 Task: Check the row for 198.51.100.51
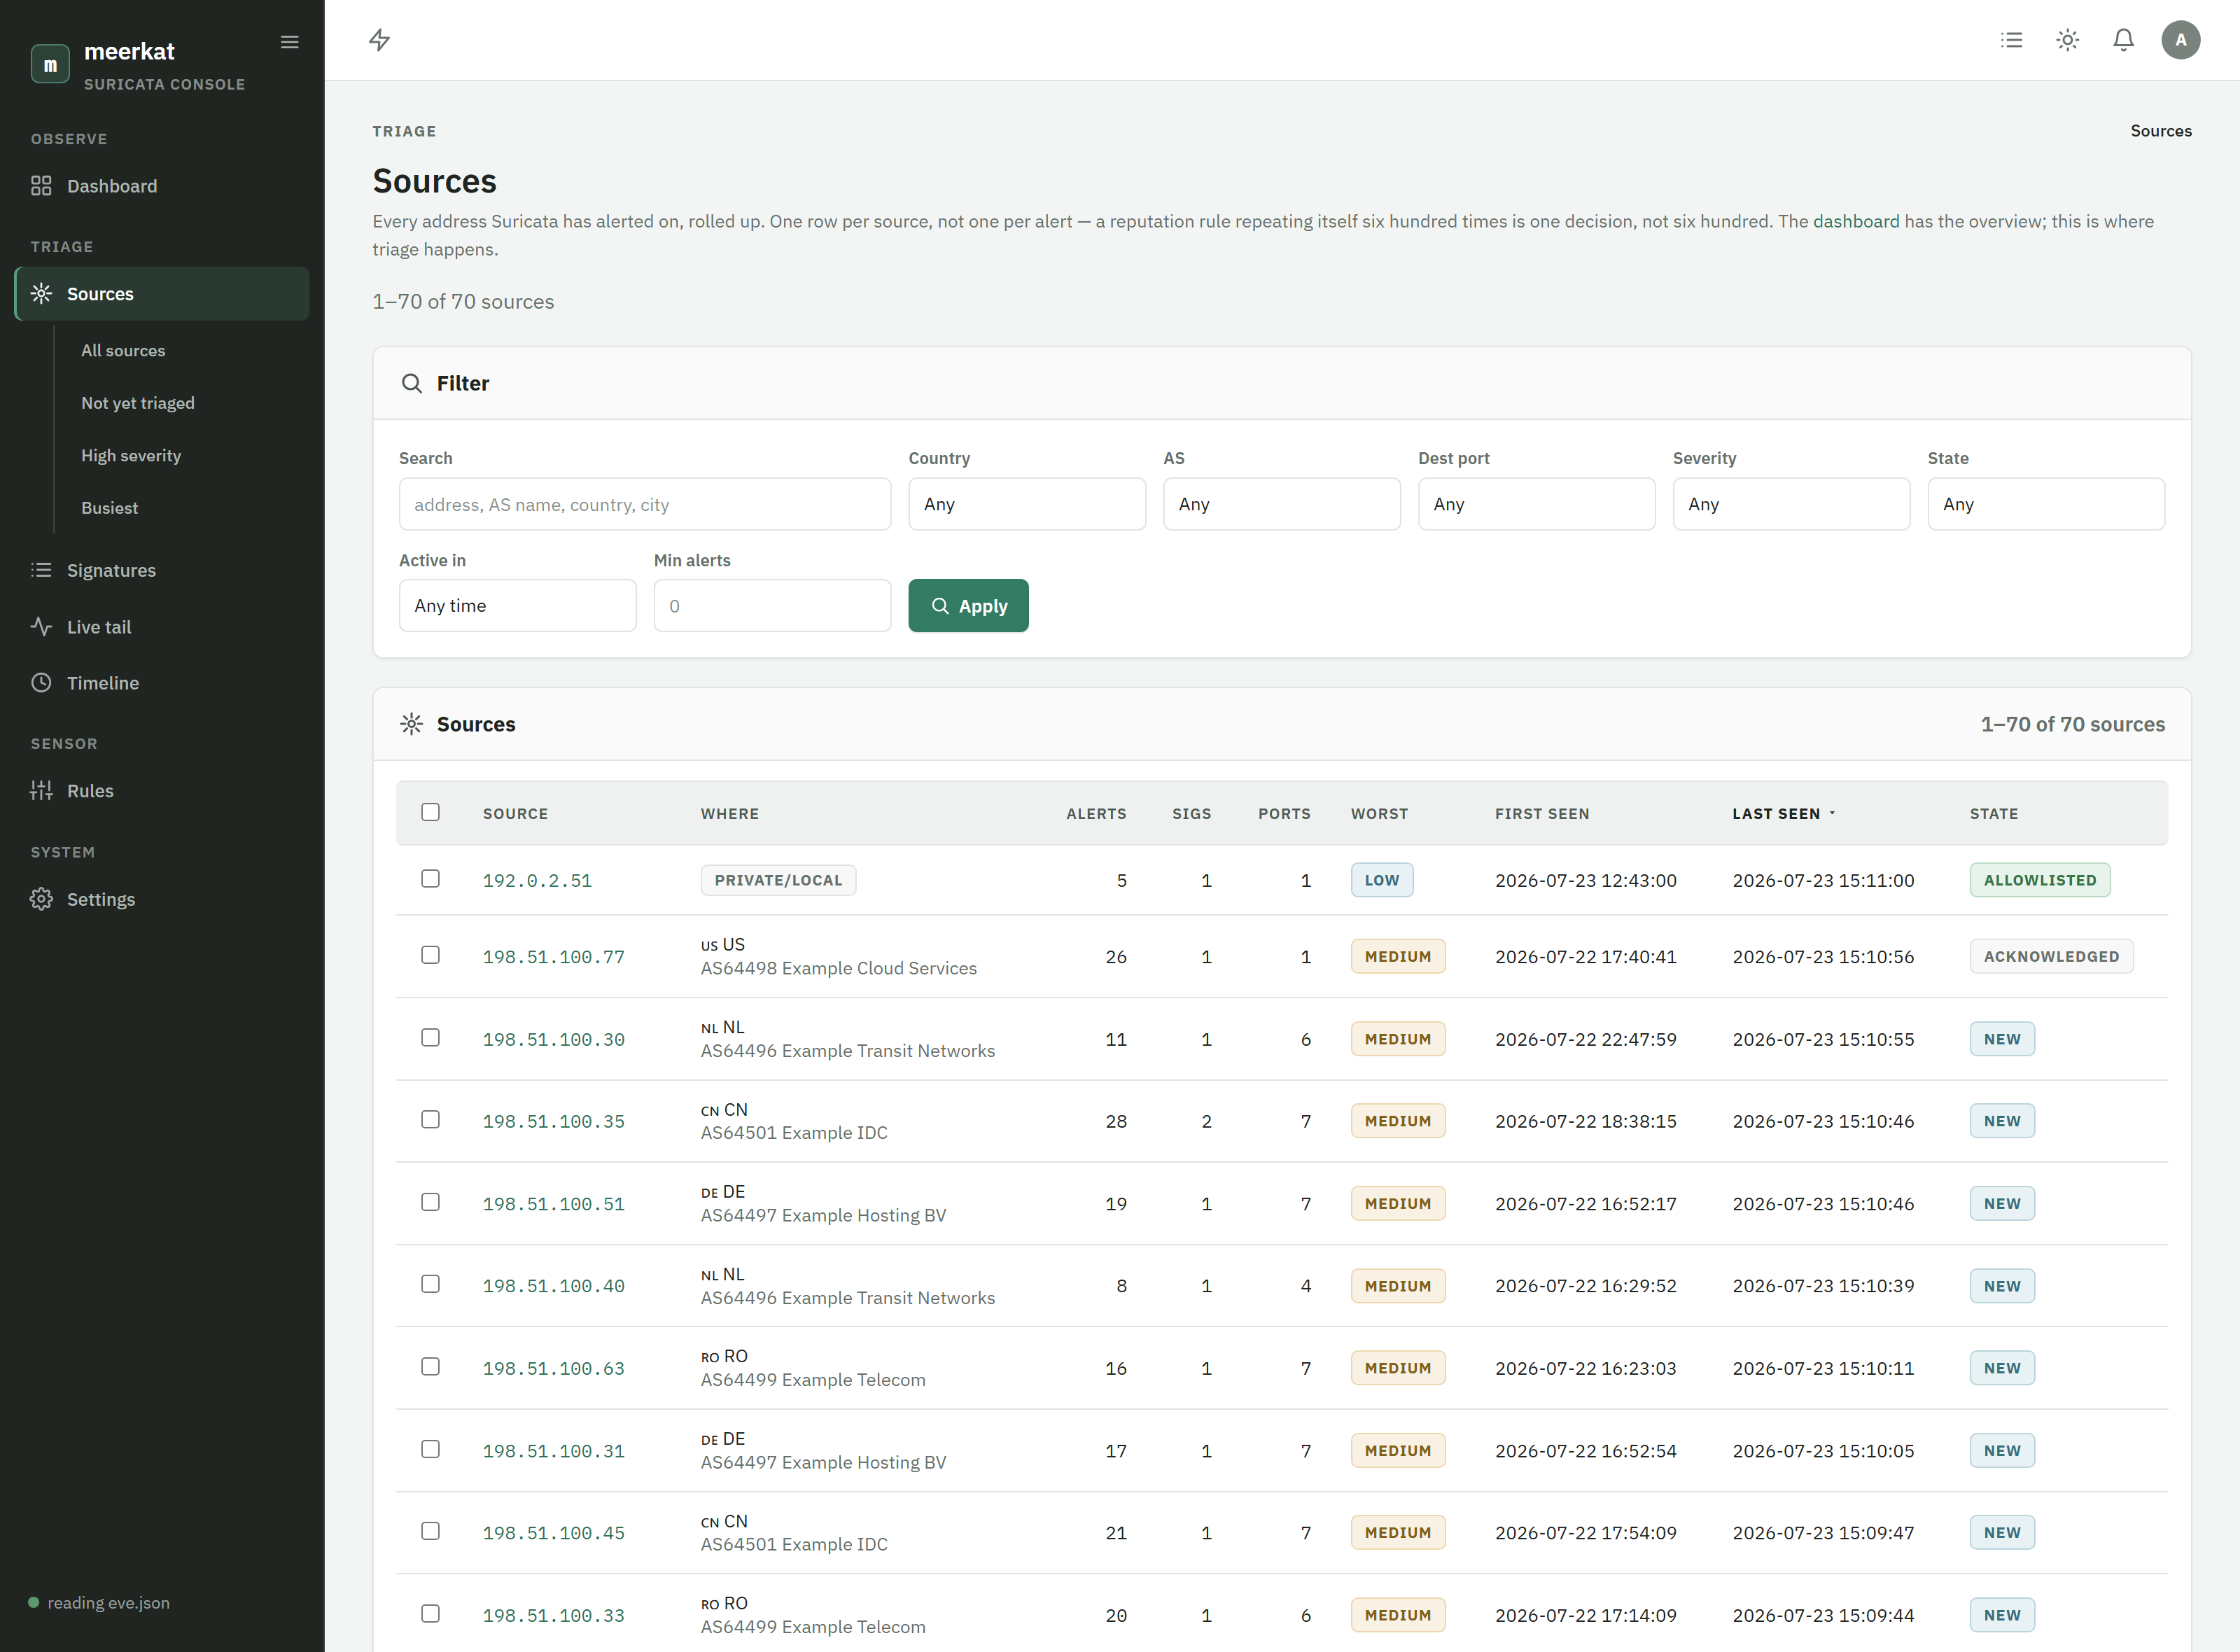[x=430, y=1202]
